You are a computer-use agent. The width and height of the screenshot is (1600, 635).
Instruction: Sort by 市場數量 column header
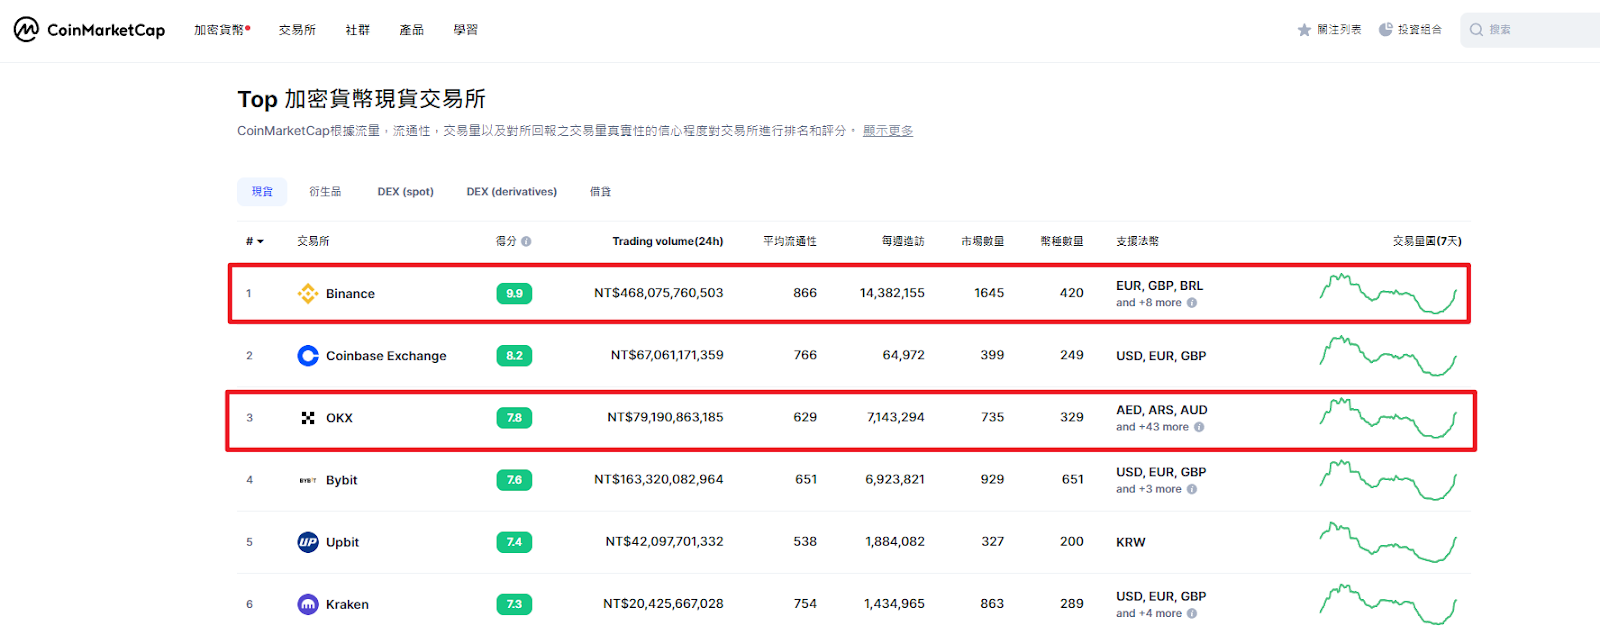coord(983,241)
